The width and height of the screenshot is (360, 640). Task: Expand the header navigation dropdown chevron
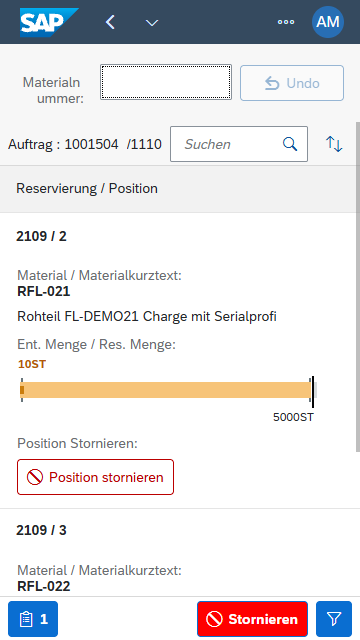click(152, 23)
